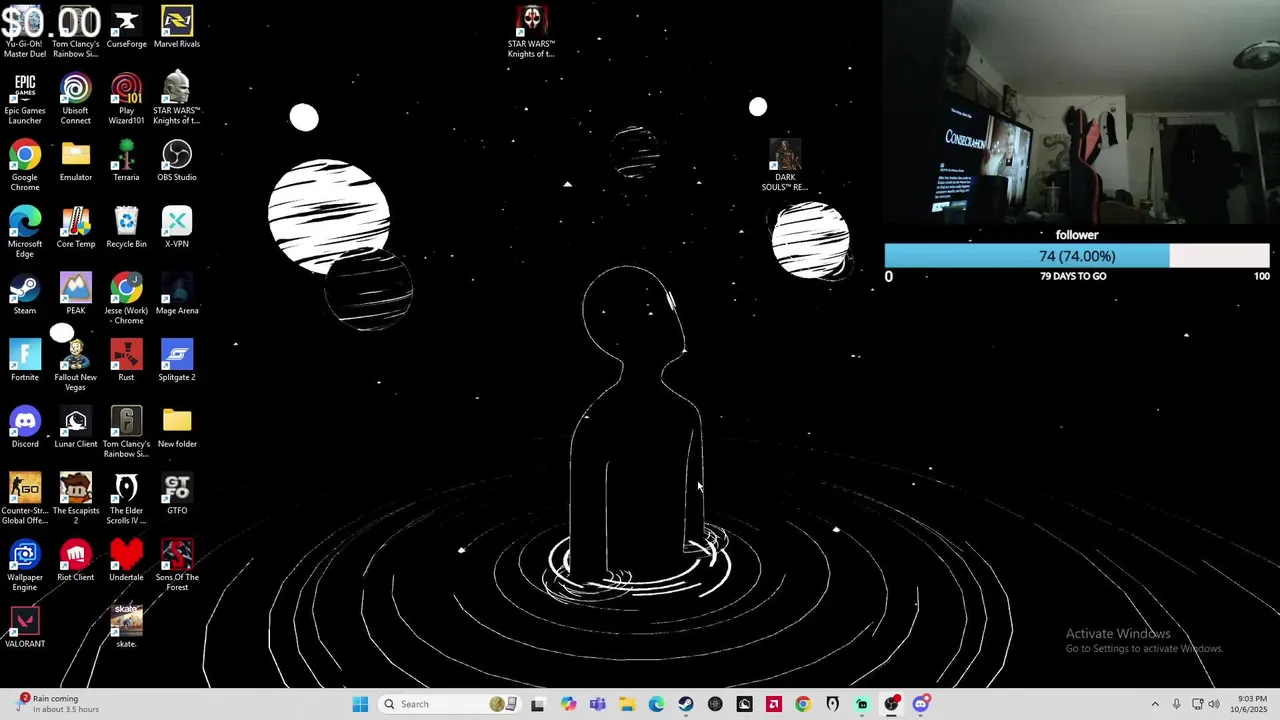Image resolution: width=1280 pixels, height=720 pixels.
Task: Select the Steam desktop shortcut
Action: click(x=25, y=294)
